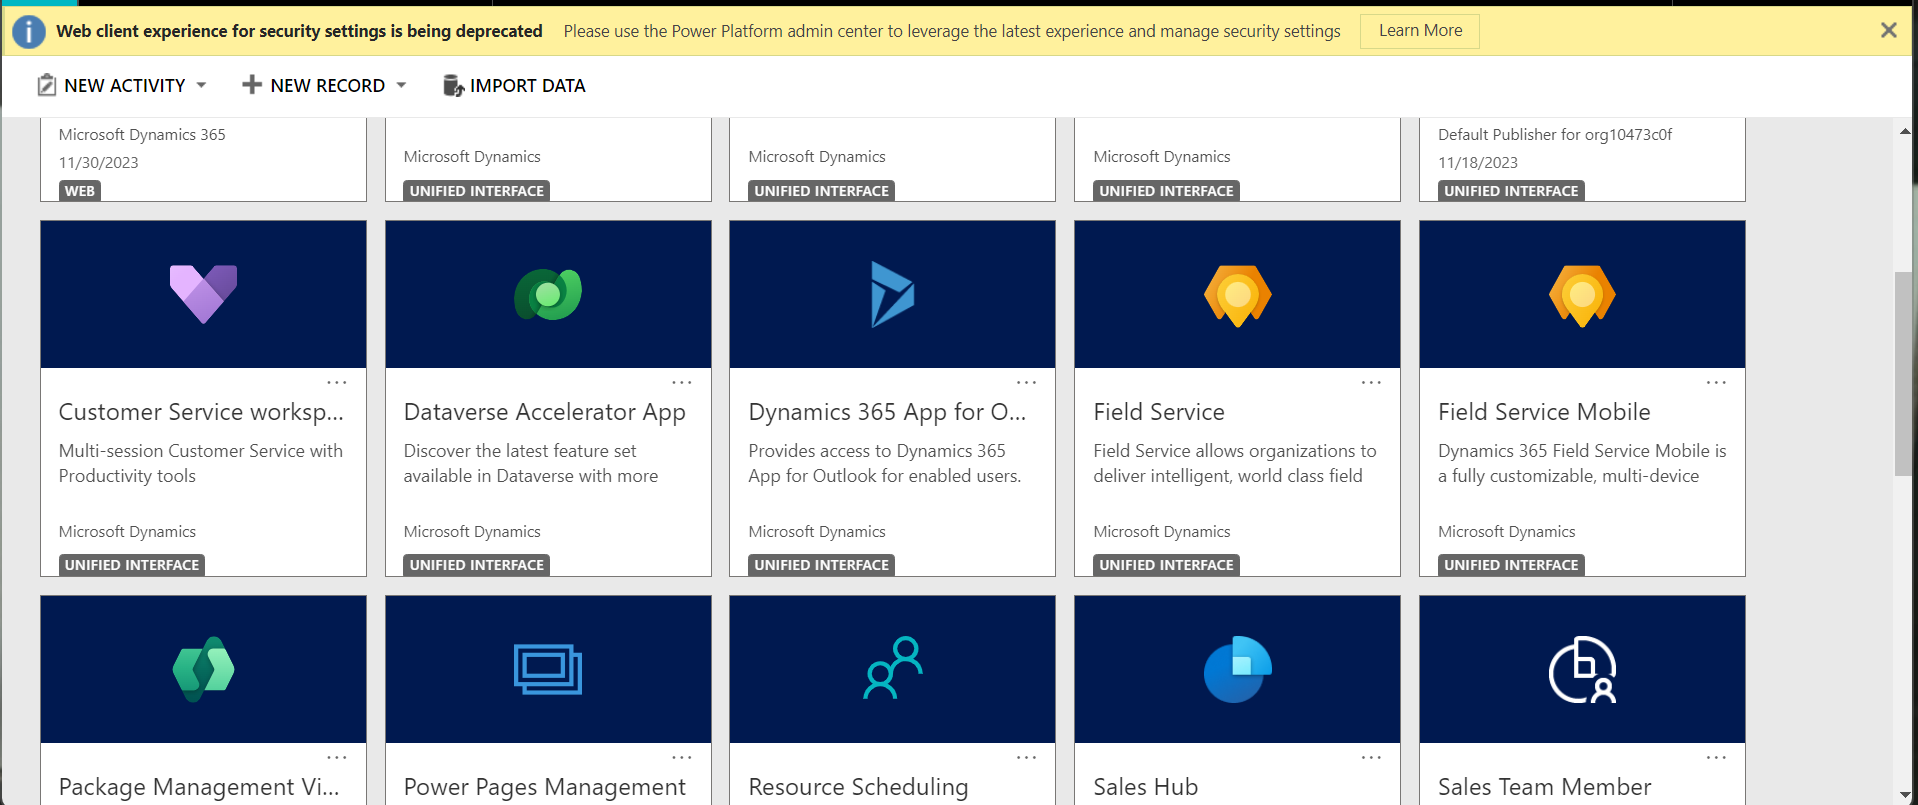This screenshot has height=805, width=1918.
Task: Open the Sales Team Member title
Action: [1545, 787]
